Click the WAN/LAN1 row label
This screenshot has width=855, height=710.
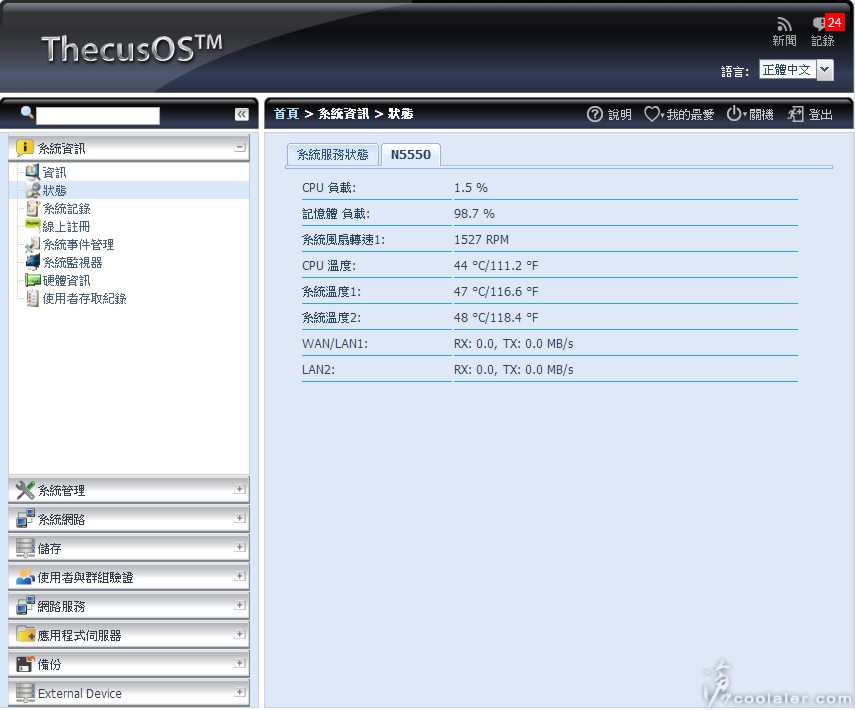(335, 344)
